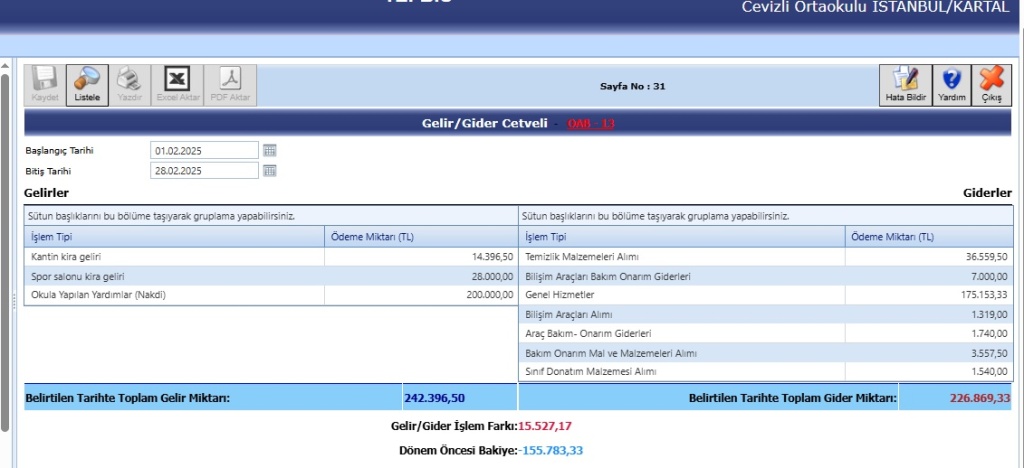1024x468 pixels.
Task: Sort income by İşlem Tipi column header
Action: point(174,237)
